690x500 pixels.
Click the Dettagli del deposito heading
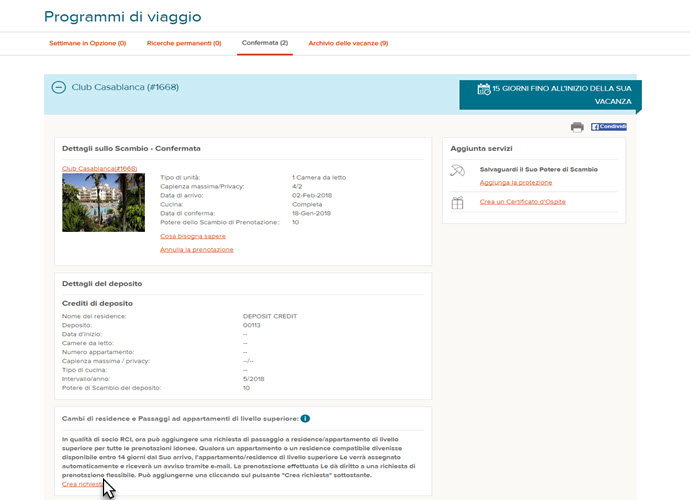tap(102, 284)
